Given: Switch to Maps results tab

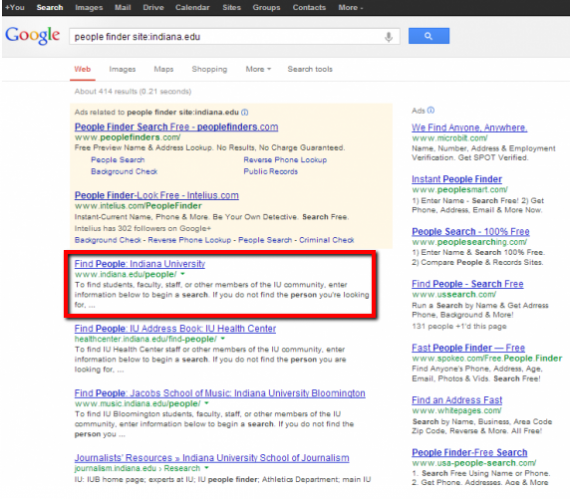Looking at the screenshot, I should (164, 69).
